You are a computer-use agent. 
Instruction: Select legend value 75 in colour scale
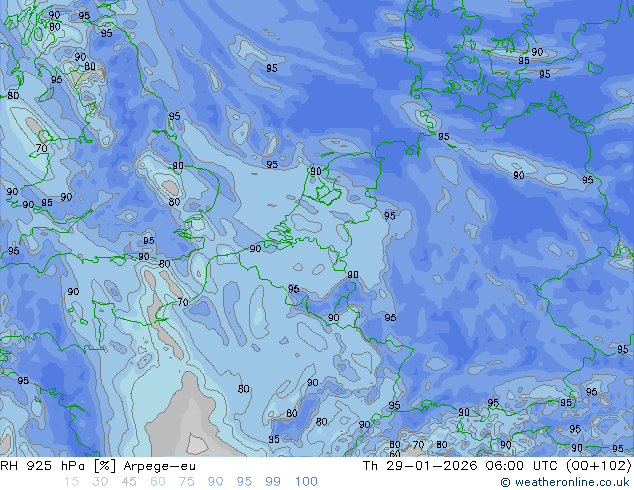[186, 482]
